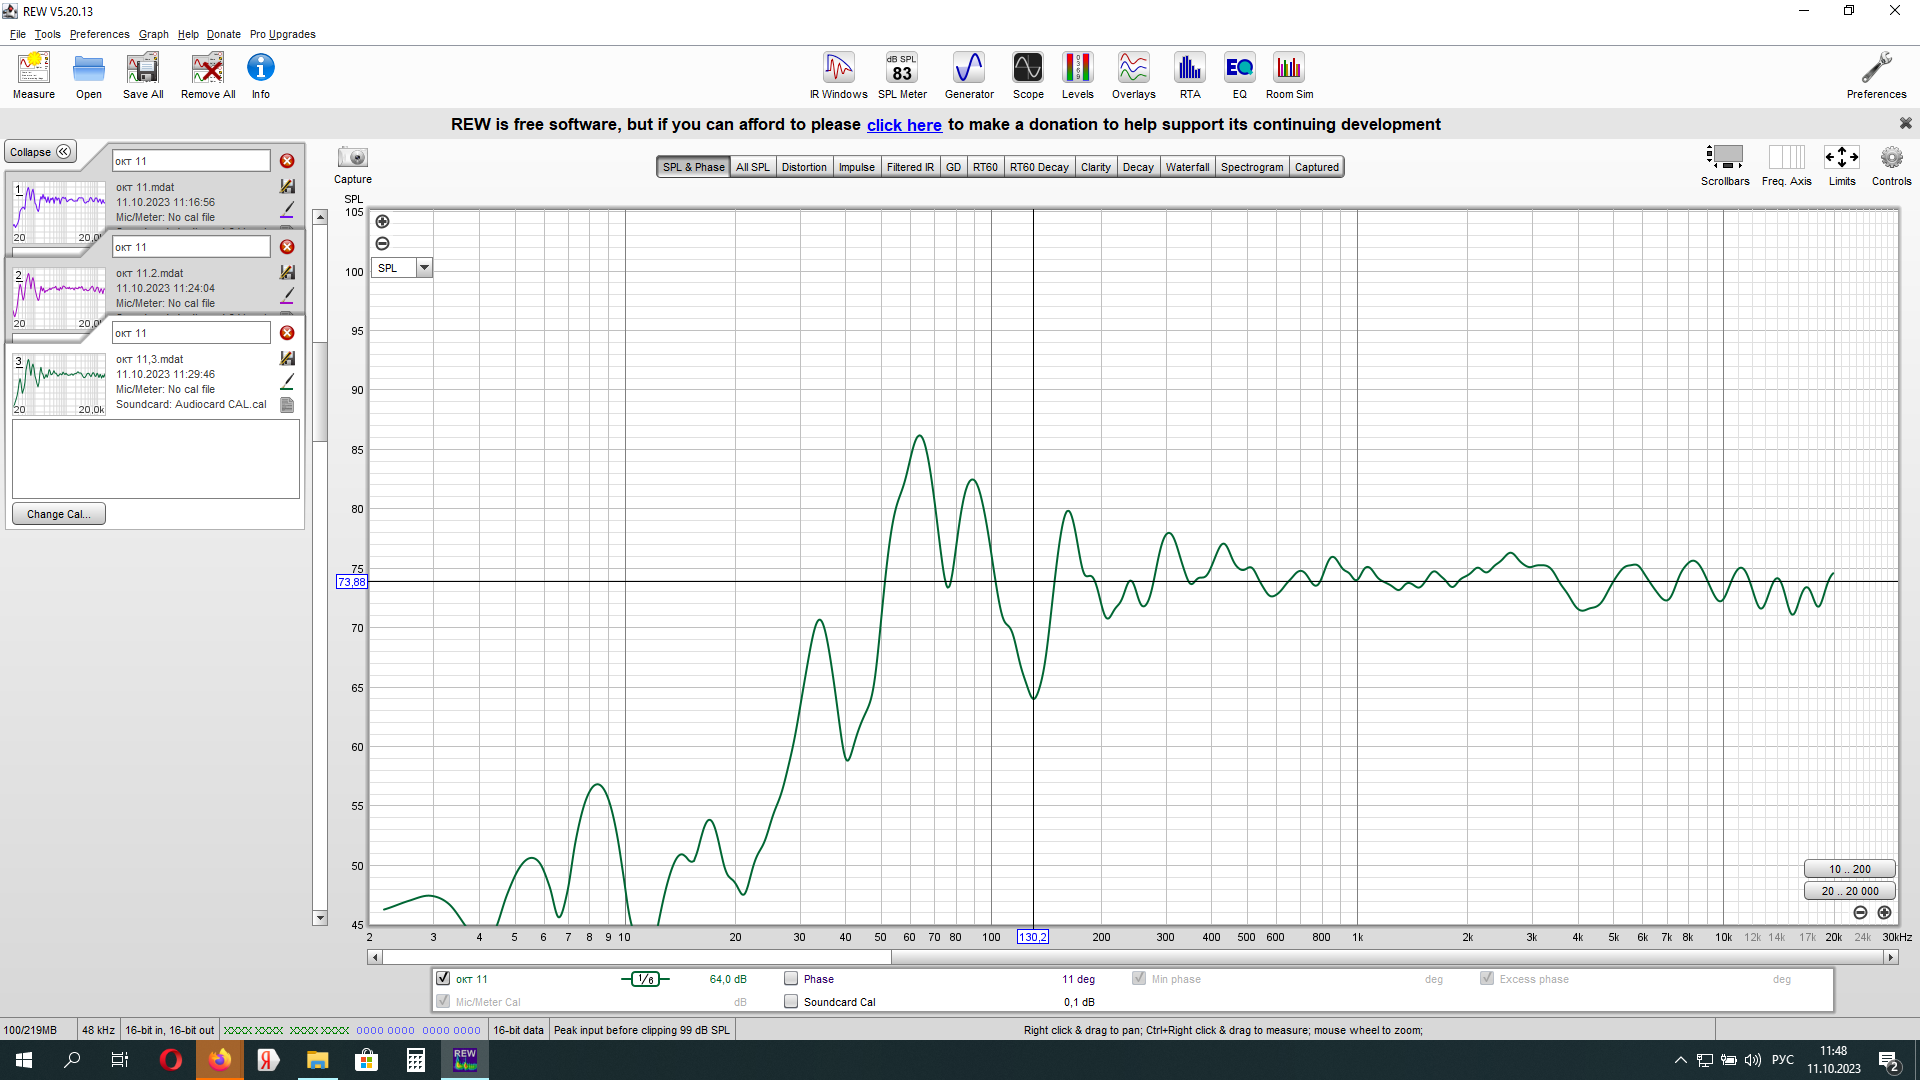This screenshot has width=1920, height=1080.
Task: Open a measurement file with Open icon
Action: point(89,76)
